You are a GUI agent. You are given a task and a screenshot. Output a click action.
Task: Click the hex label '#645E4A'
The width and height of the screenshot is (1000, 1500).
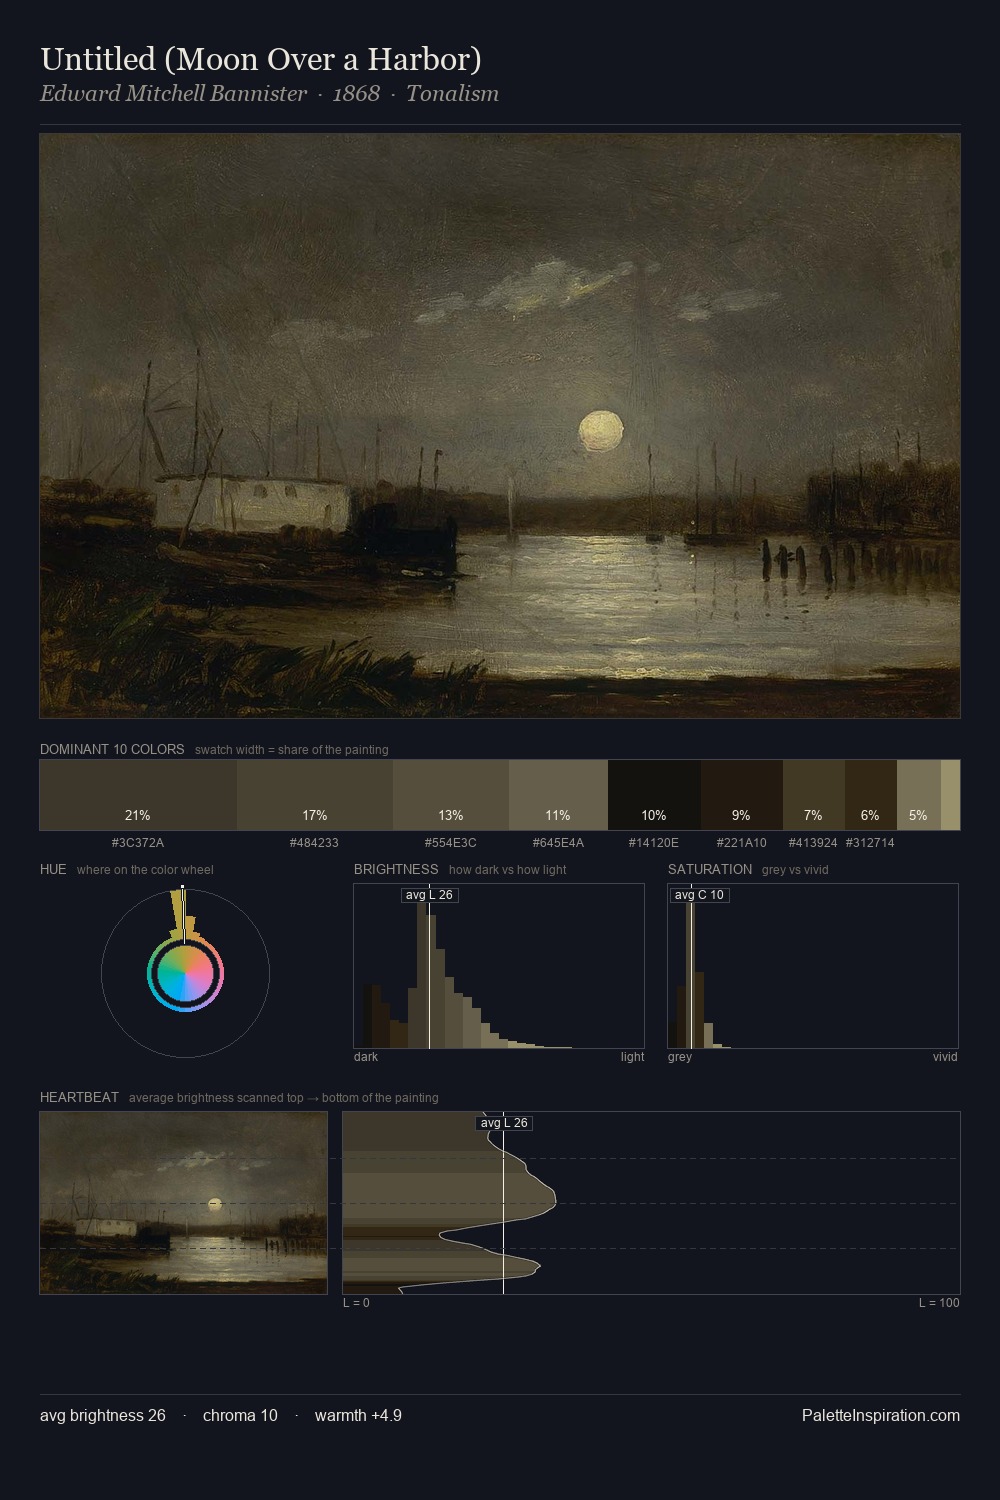558,843
